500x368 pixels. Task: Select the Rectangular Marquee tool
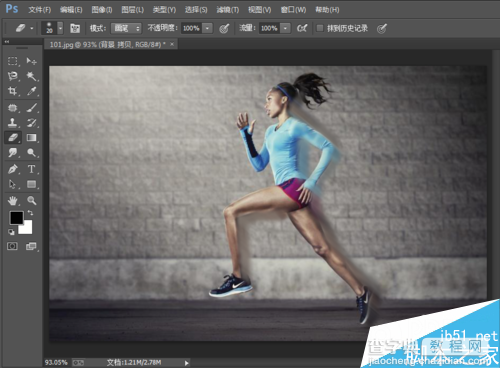click(13, 61)
